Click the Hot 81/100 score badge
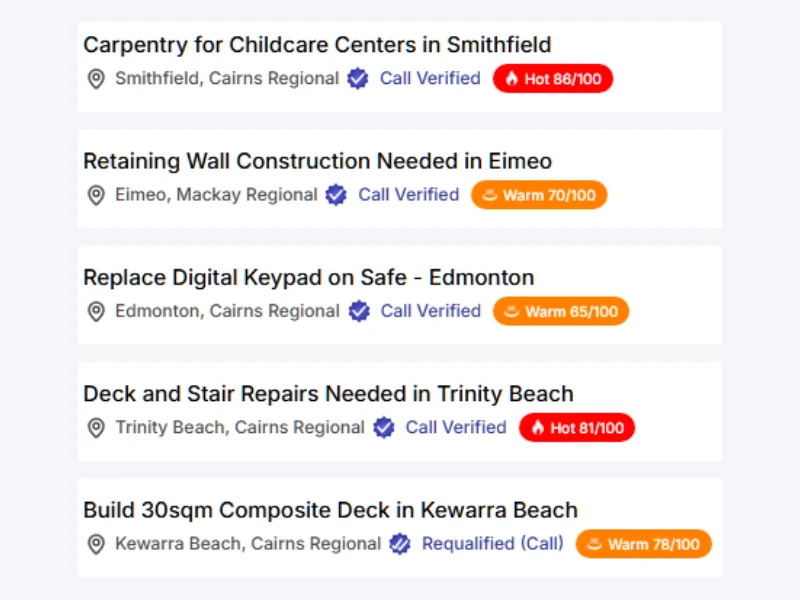The width and height of the screenshot is (800, 600). pos(577,428)
